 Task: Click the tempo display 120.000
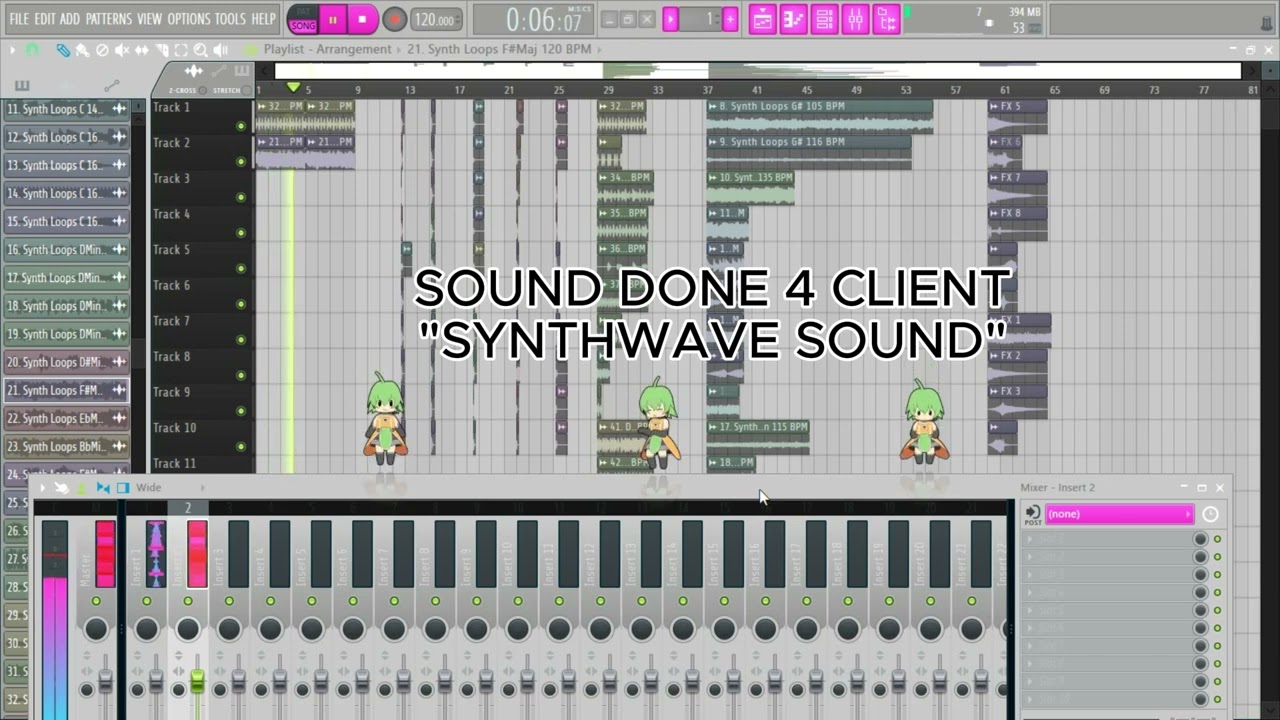pos(436,19)
